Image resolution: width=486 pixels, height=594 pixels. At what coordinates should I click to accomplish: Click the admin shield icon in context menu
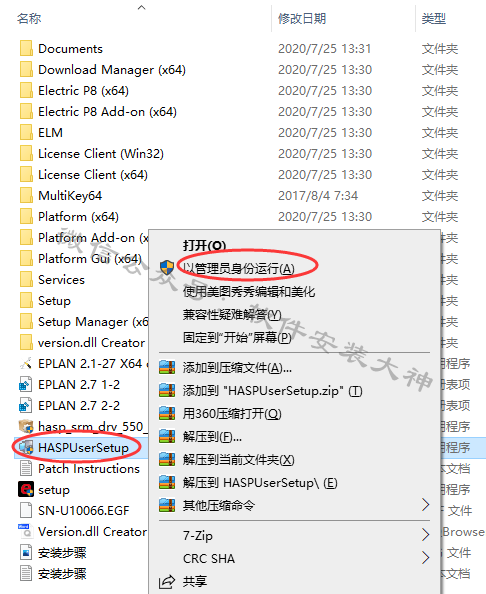click(x=167, y=267)
